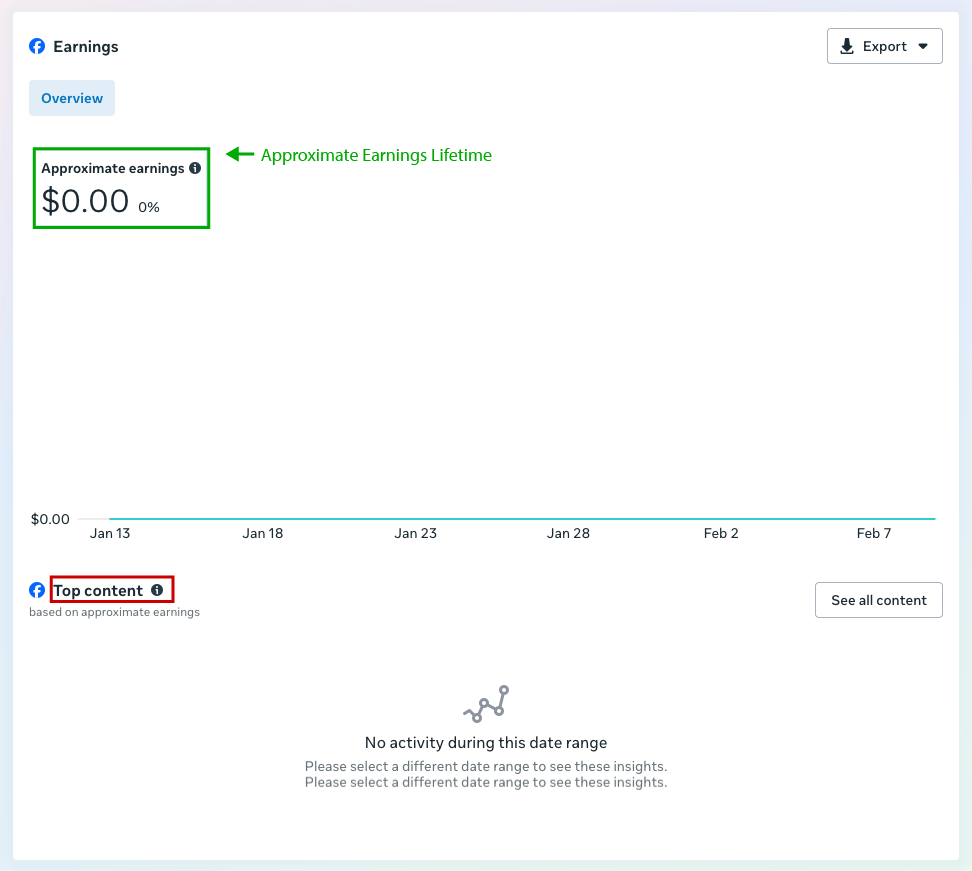The width and height of the screenshot is (972, 871).
Task: Click the Top content heading
Action: [98, 591]
